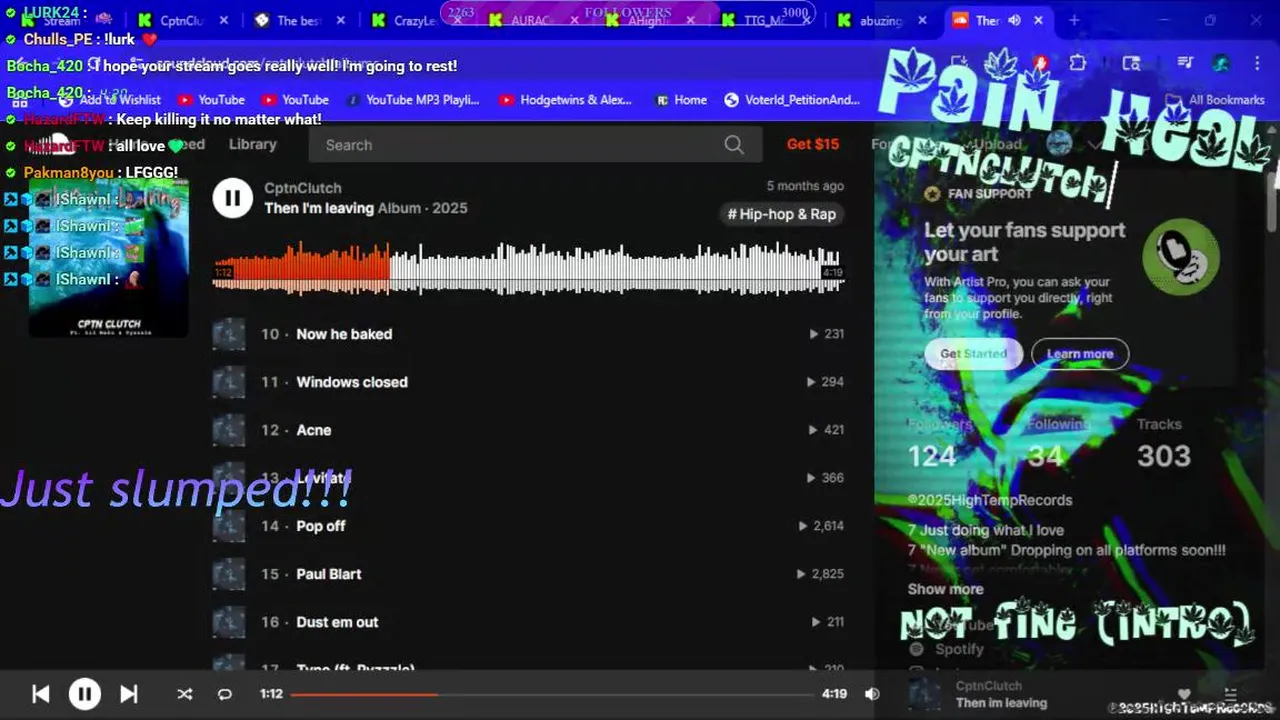Open YouTube MP3 Playli bookmark

[x=412, y=100]
